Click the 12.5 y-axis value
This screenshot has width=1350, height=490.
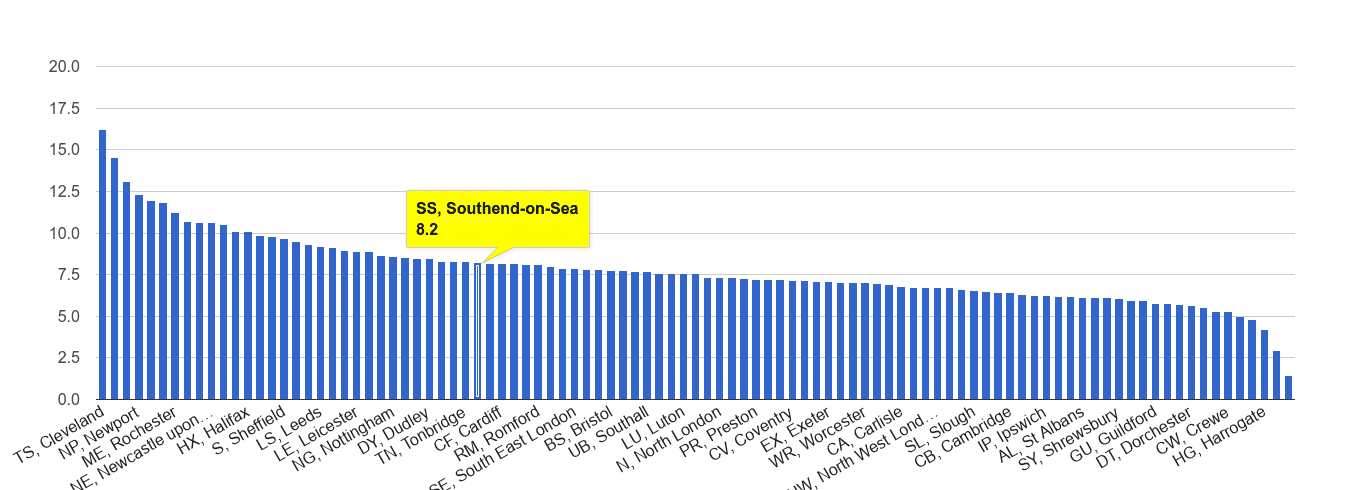tap(64, 192)
